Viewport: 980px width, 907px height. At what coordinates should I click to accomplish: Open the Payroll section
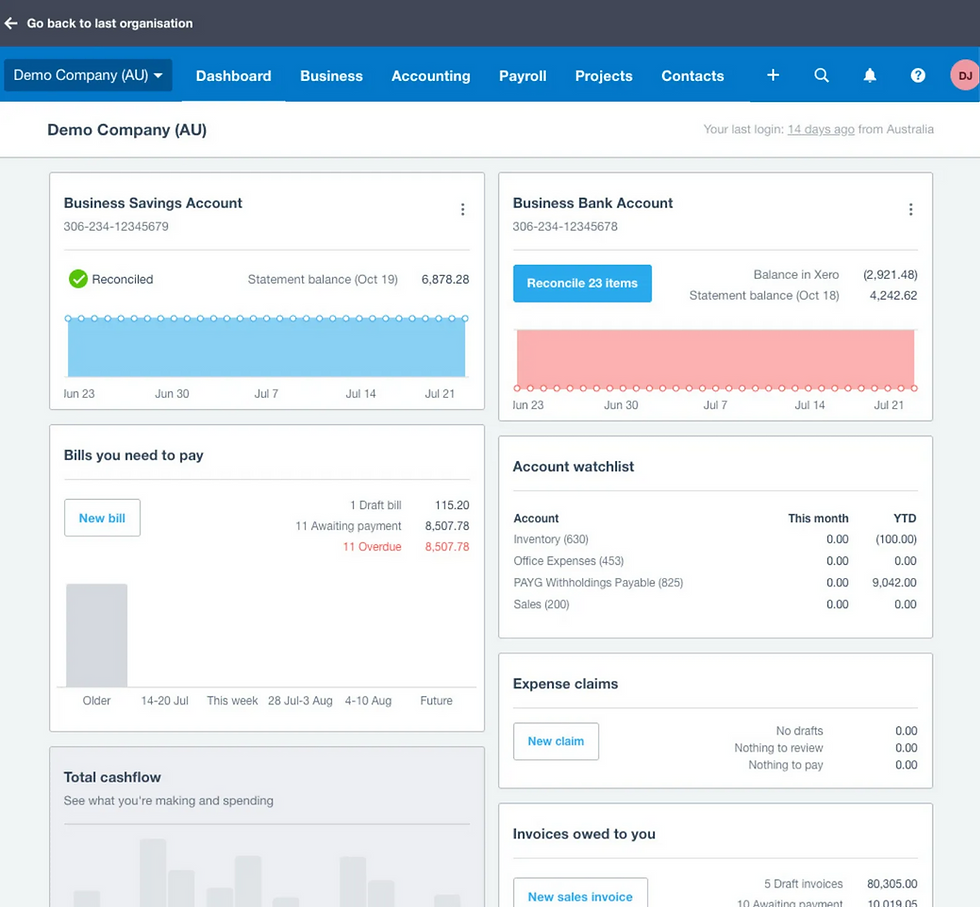coord(522,76)
